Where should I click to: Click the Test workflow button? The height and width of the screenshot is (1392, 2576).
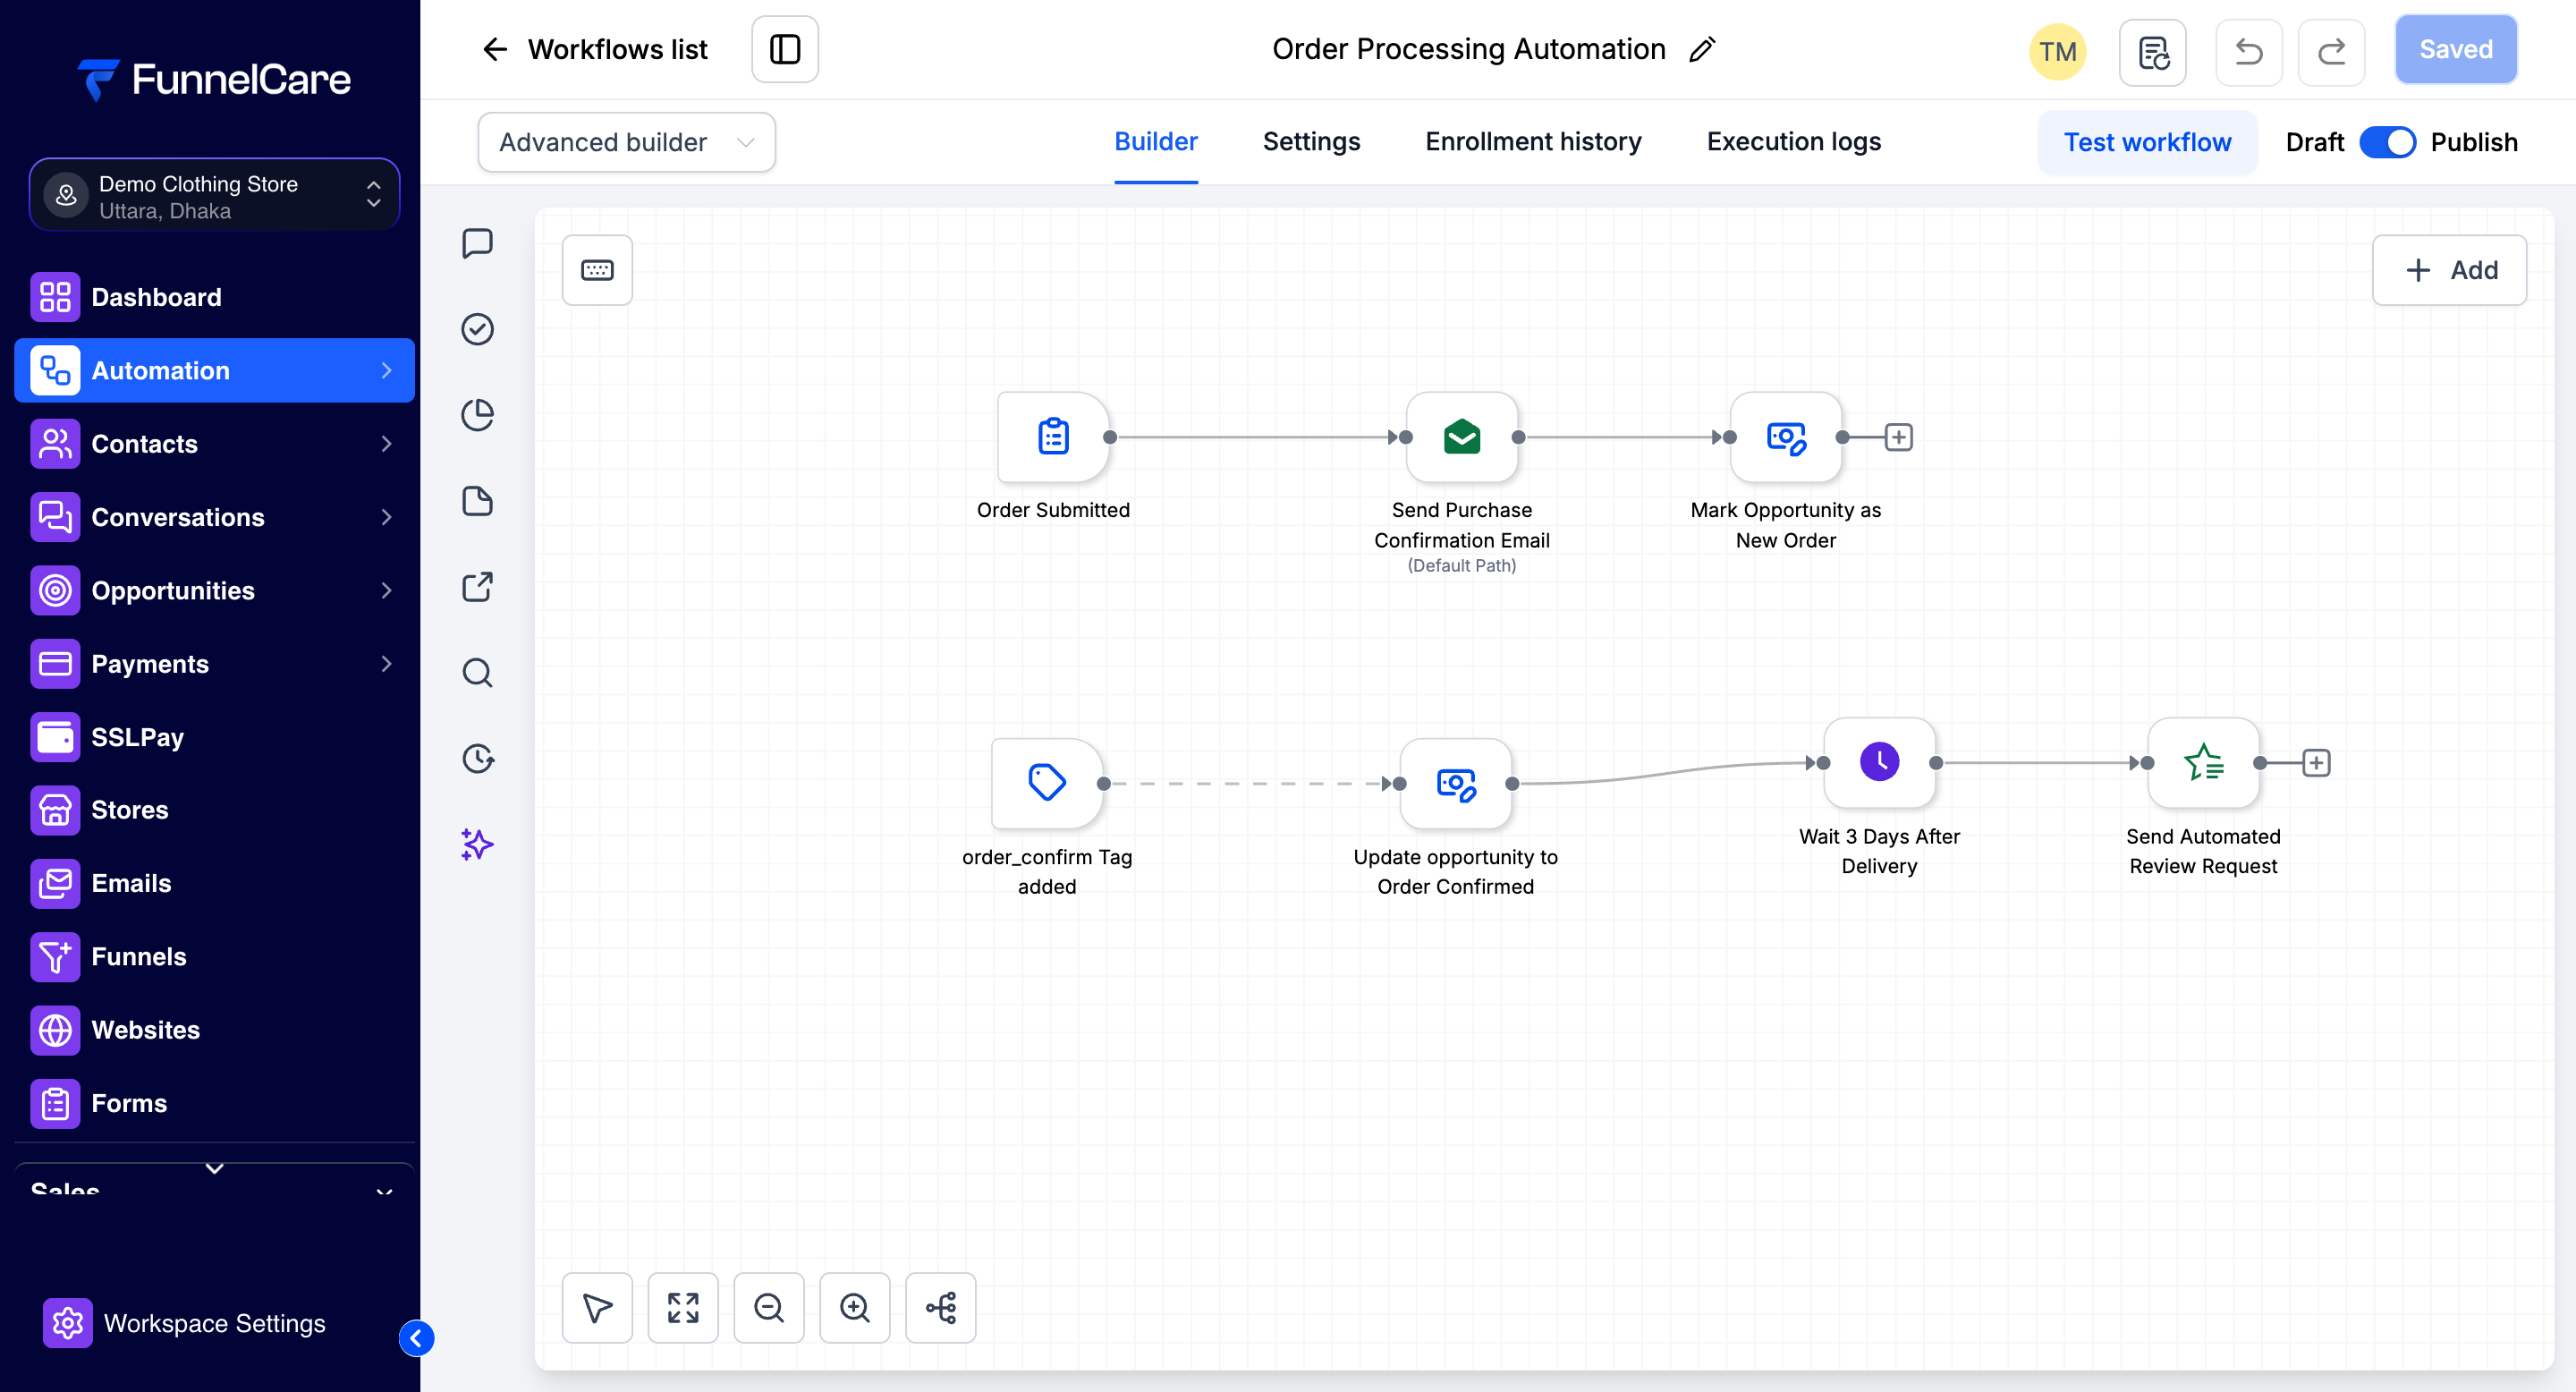point(2147,142)
